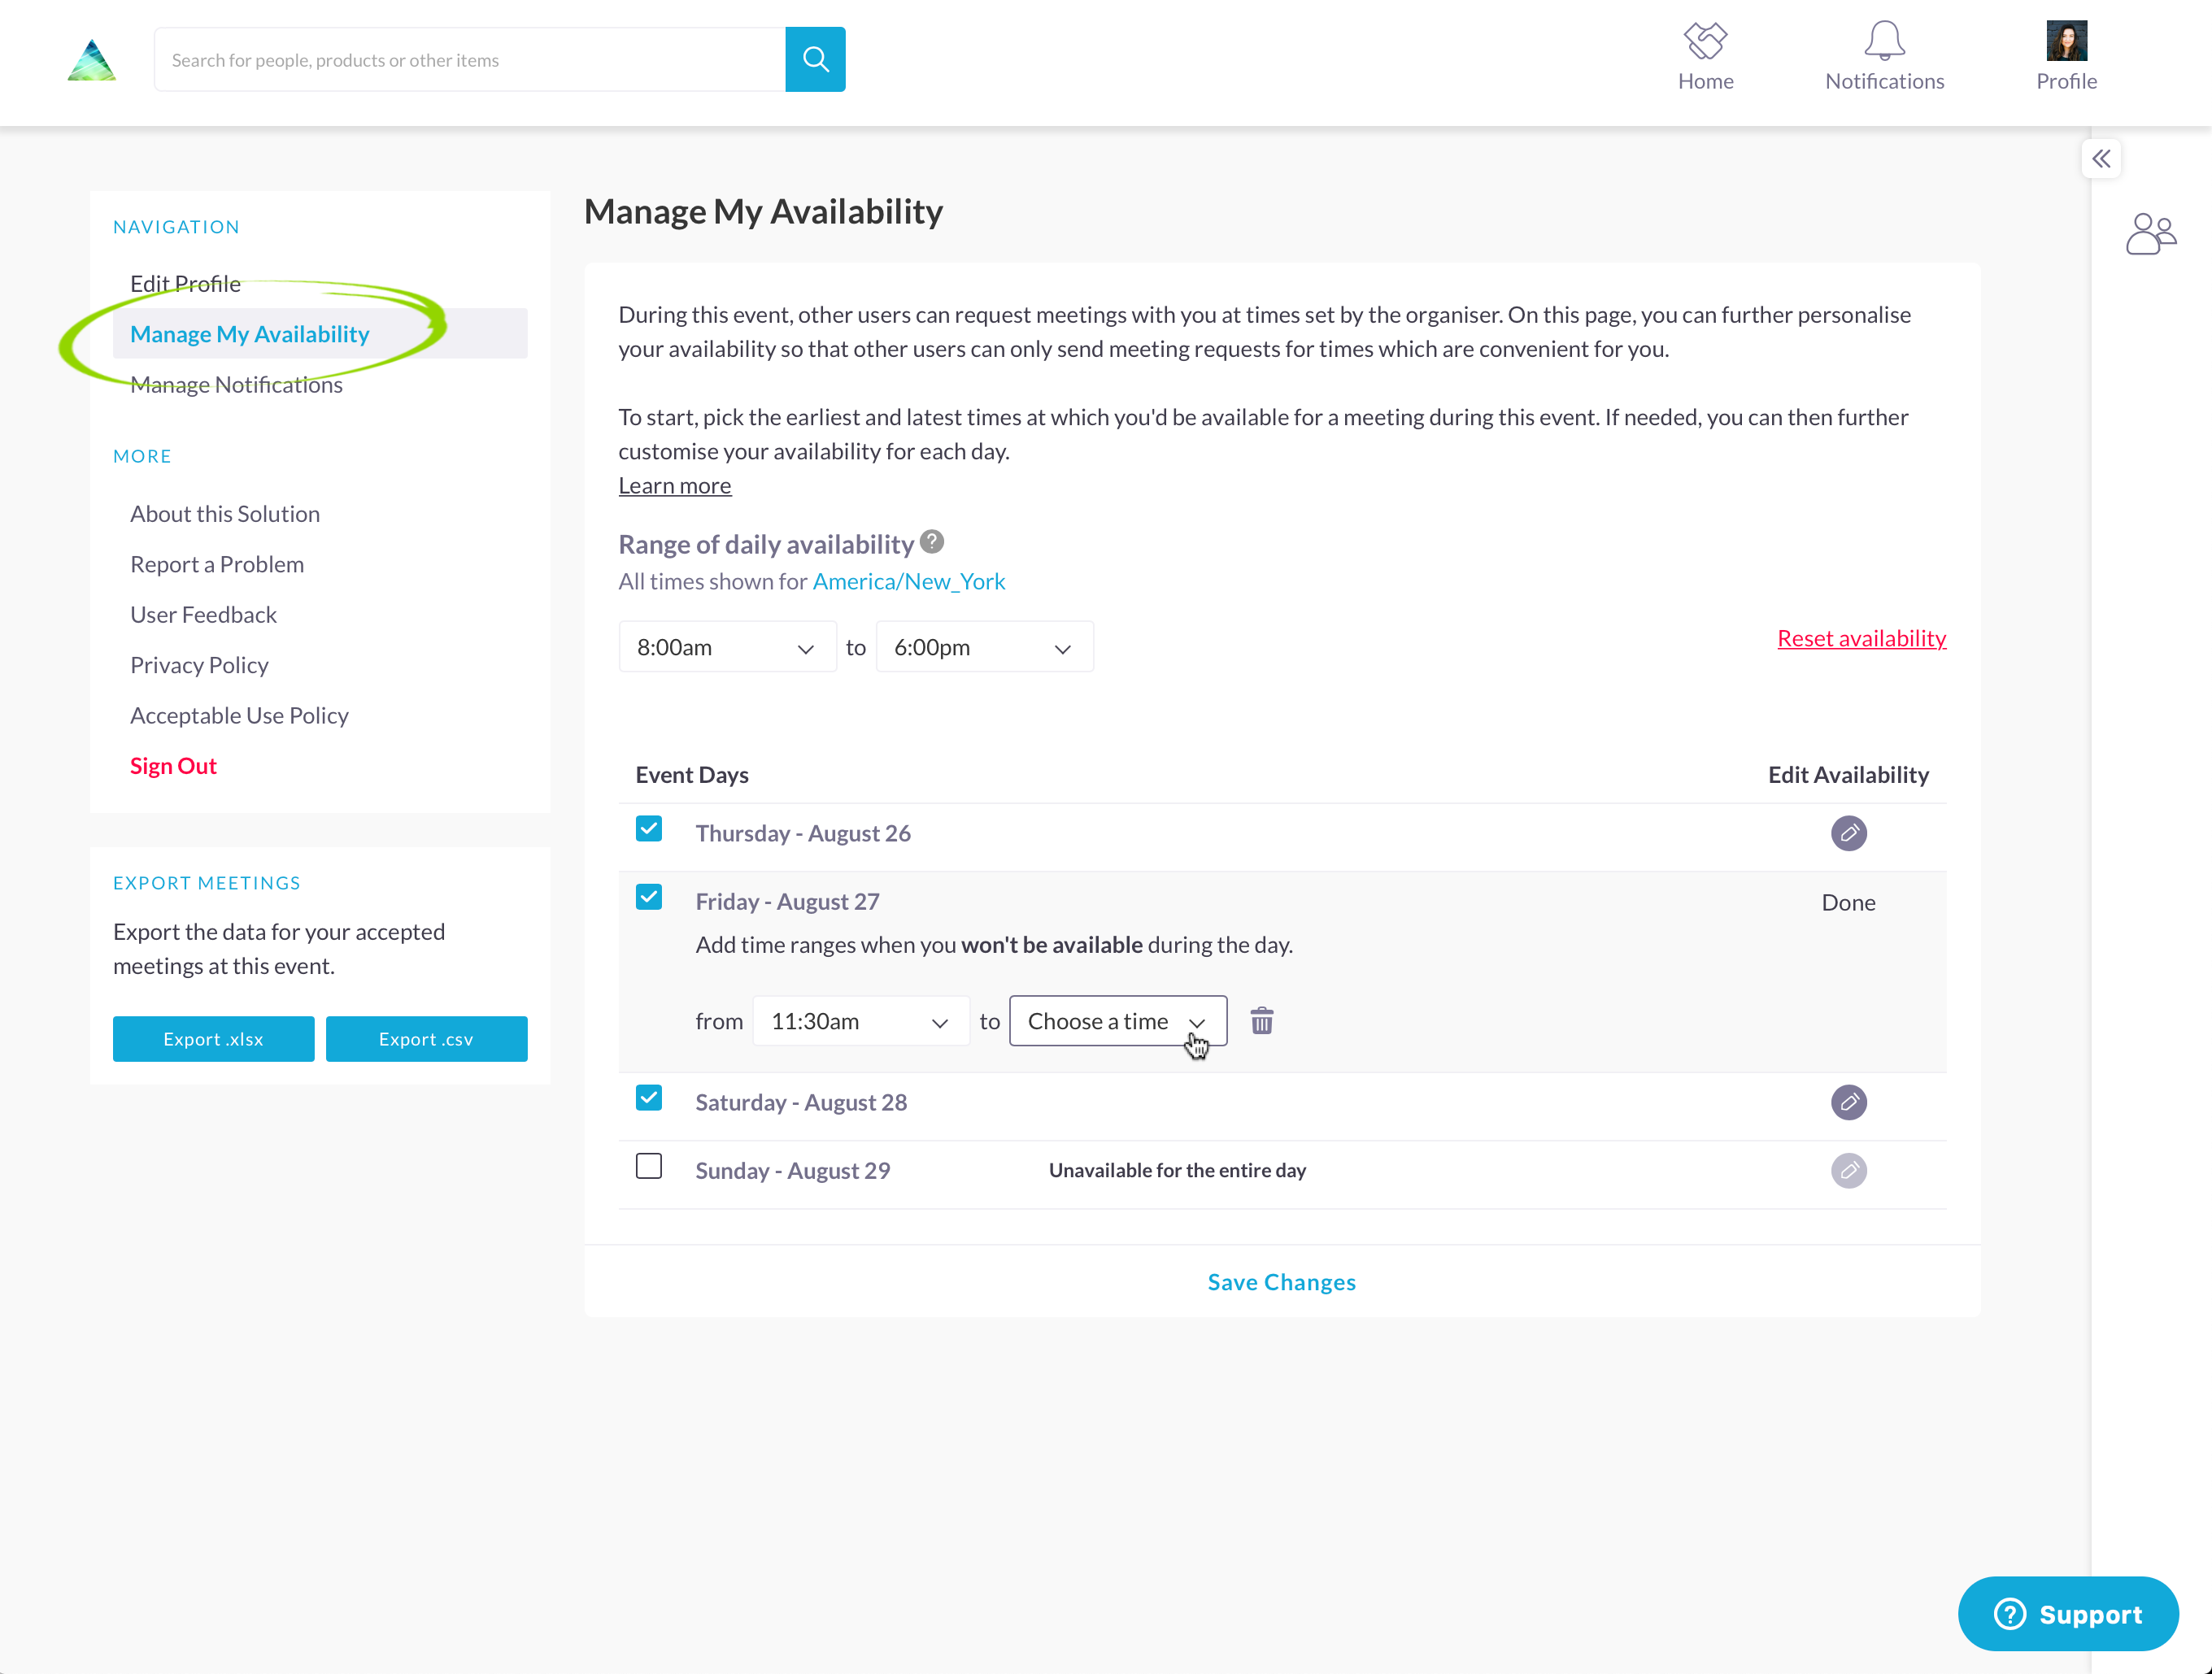Image resolution: width=2212 pixels, height=1674 pixels.
Task: Focus the people and products search field
Action: click(x=470, y=60)
